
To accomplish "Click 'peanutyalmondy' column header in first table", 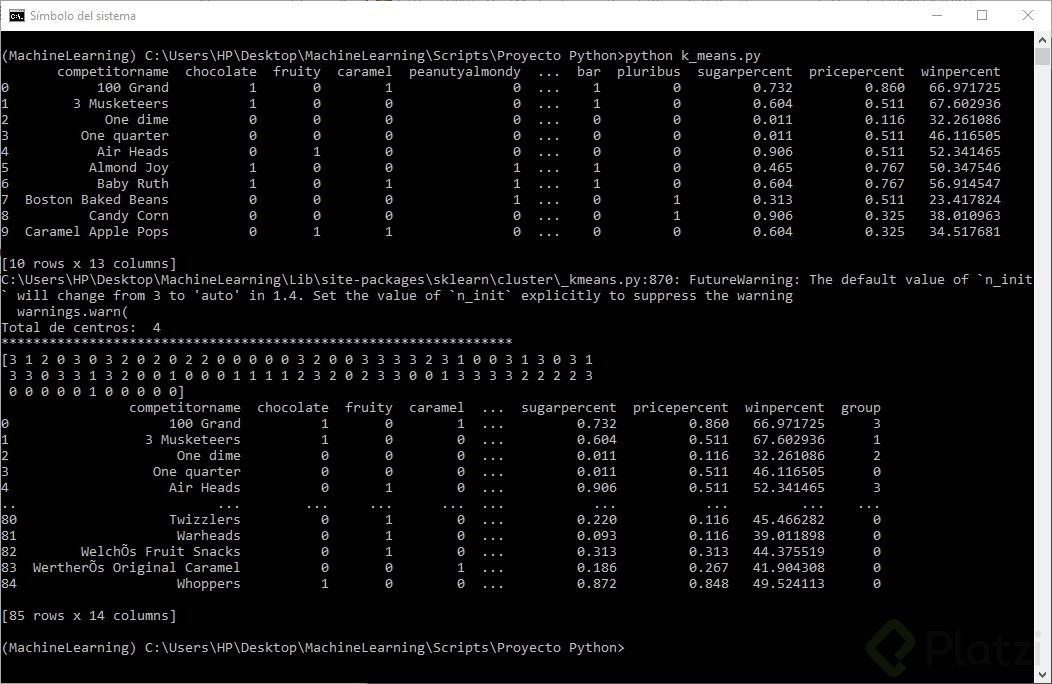I will [464, 72].
